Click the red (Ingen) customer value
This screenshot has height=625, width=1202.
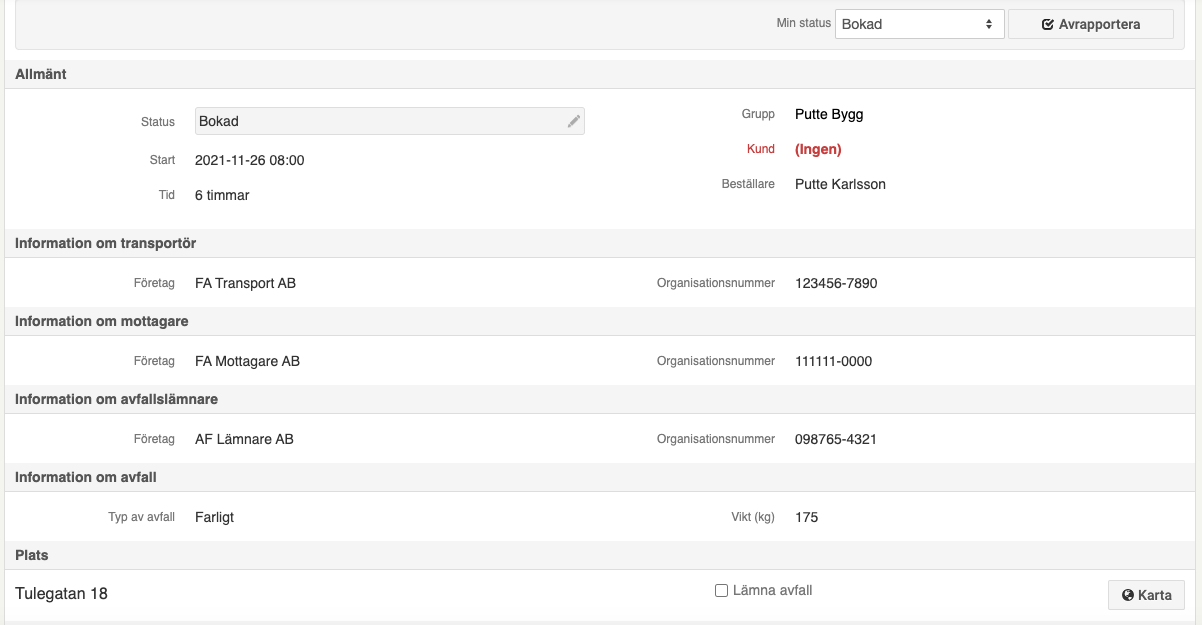[x=818, y=149]
